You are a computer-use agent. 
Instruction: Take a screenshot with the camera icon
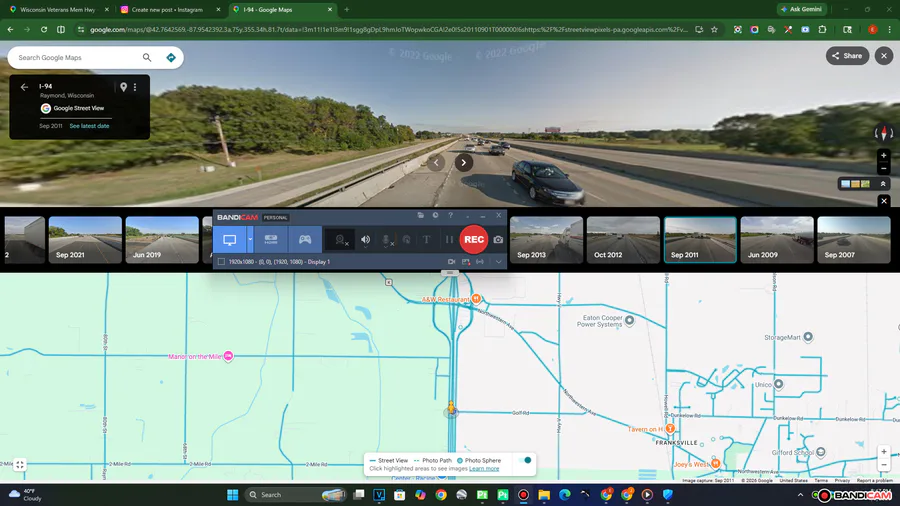click(498, 240)
